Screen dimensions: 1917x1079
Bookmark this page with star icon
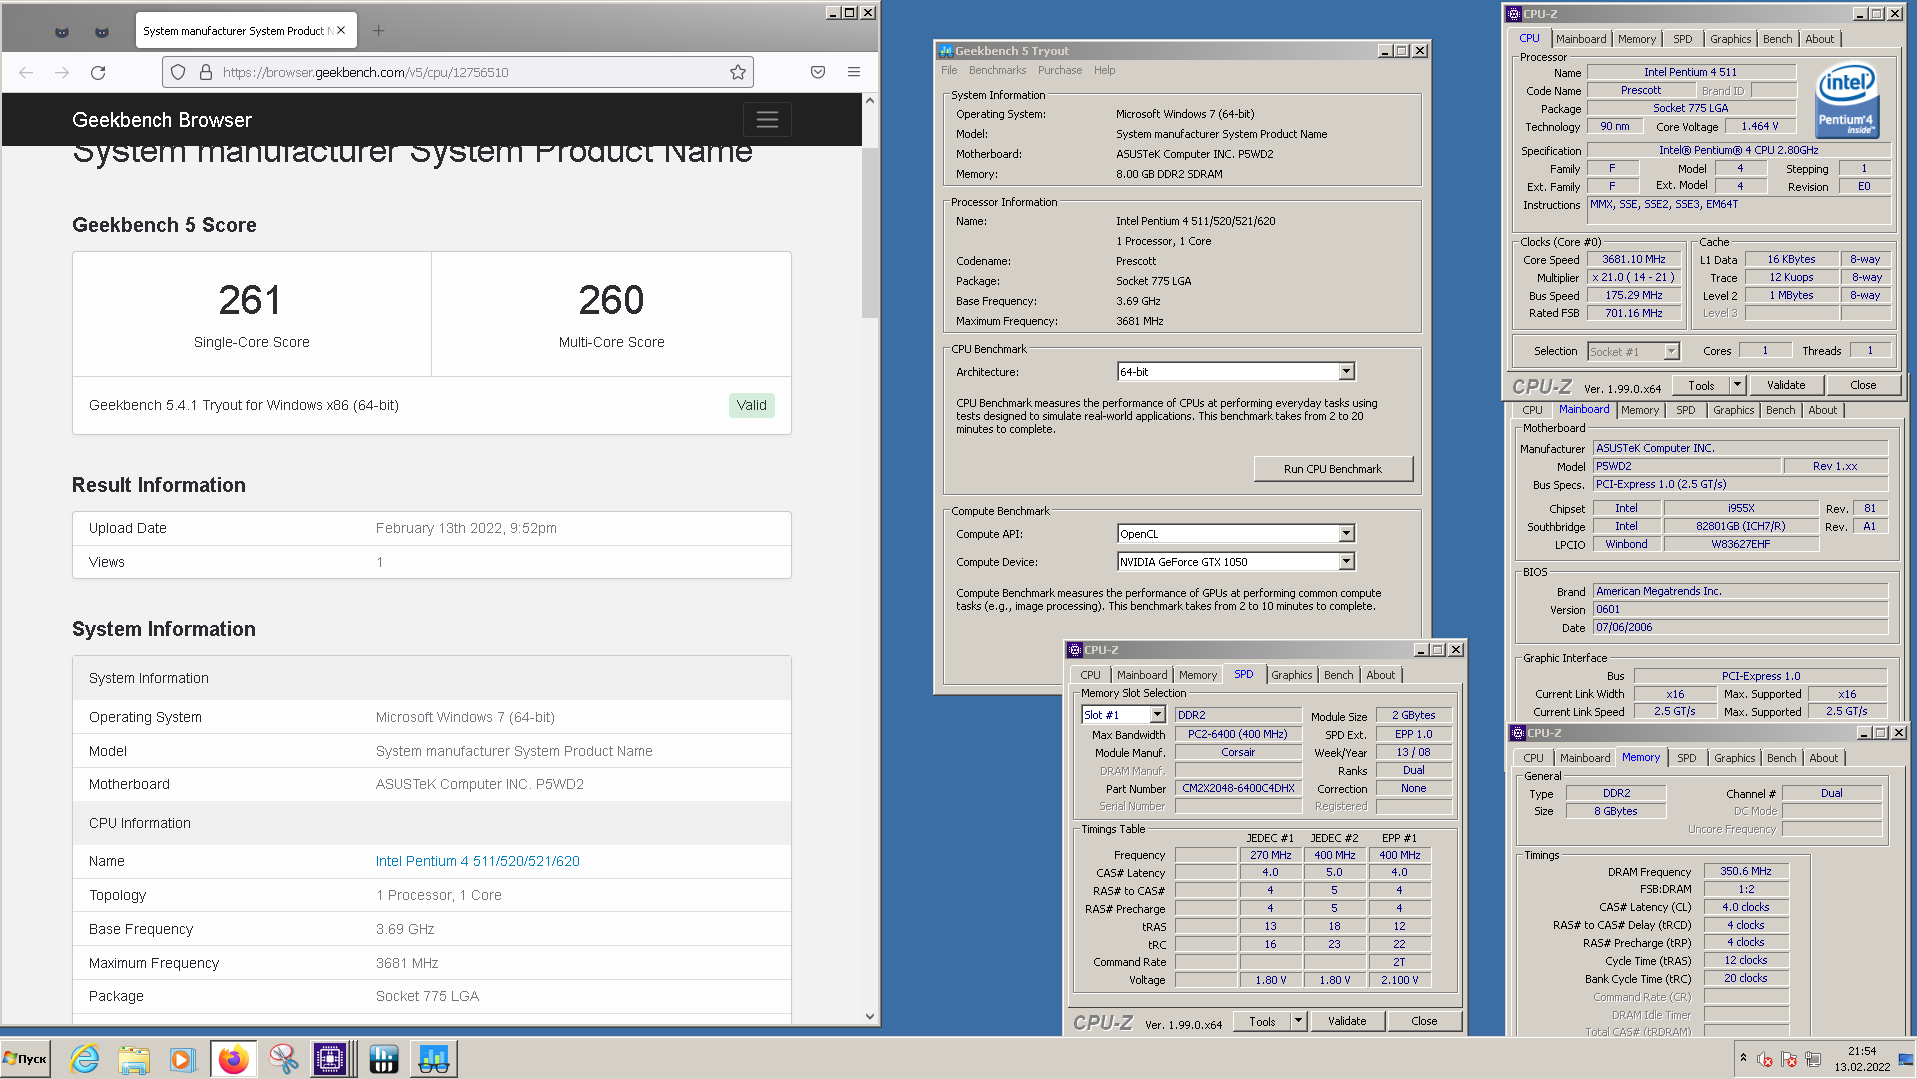(x=738, y=72)
